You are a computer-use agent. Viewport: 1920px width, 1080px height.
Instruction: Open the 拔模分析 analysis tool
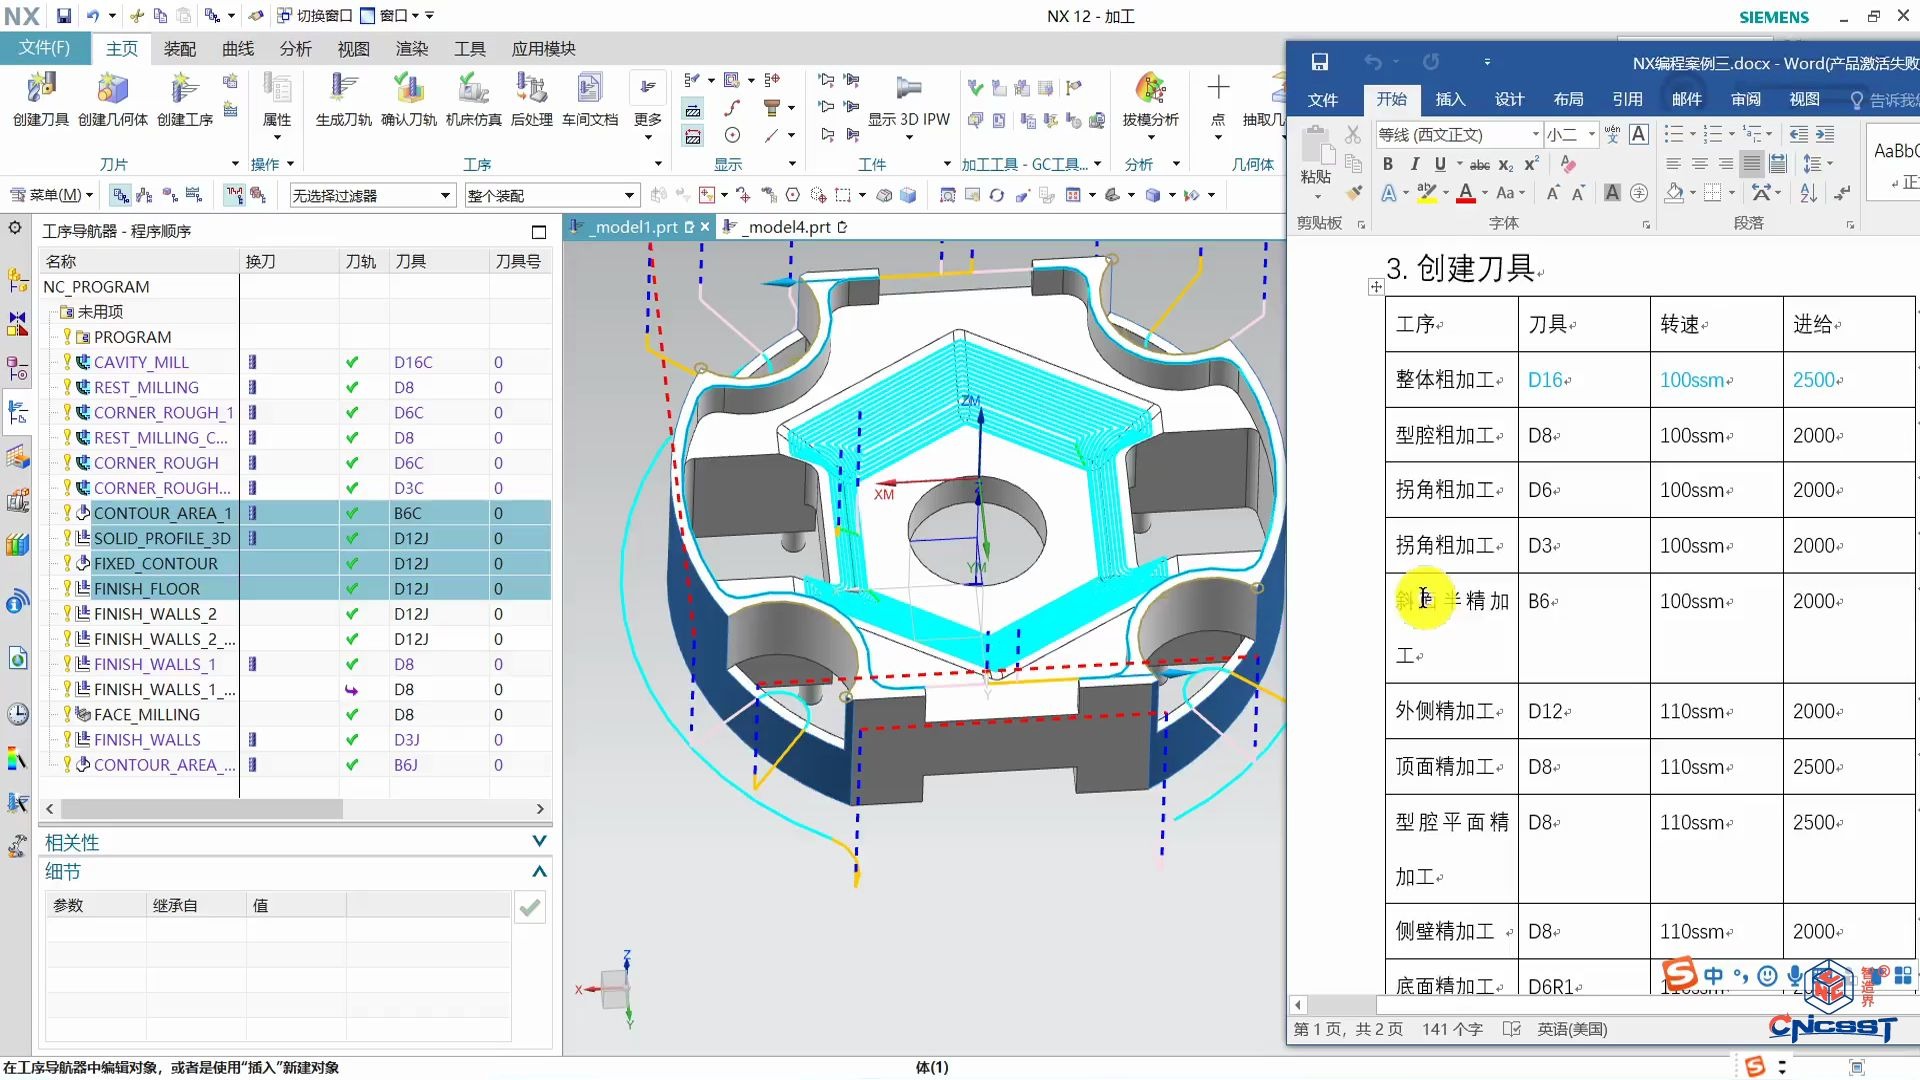point(1150,100)
